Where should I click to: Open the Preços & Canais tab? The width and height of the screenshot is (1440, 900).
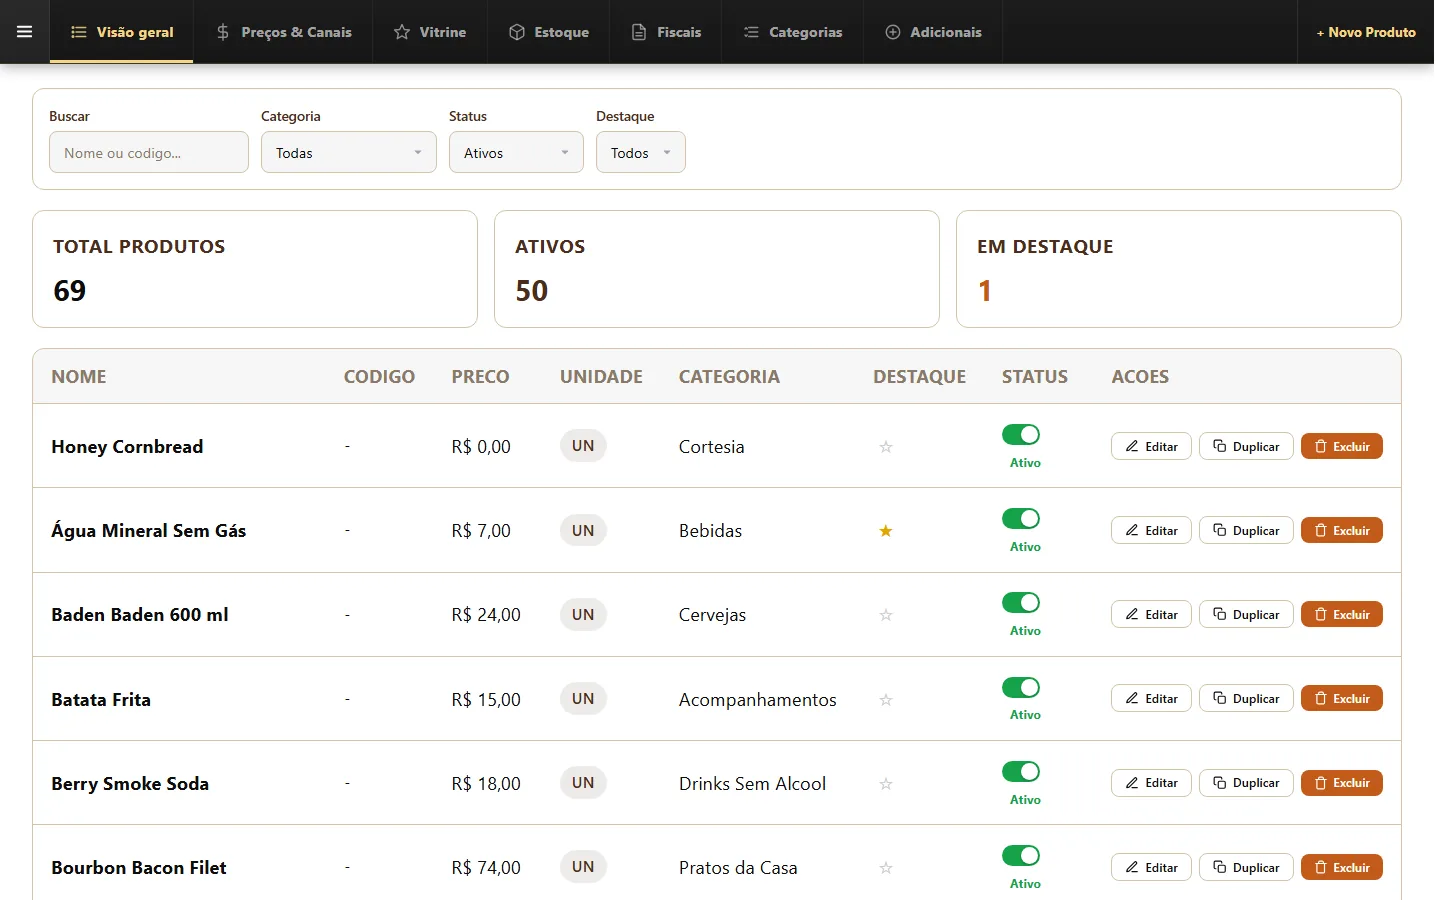[x=284, y=32]
